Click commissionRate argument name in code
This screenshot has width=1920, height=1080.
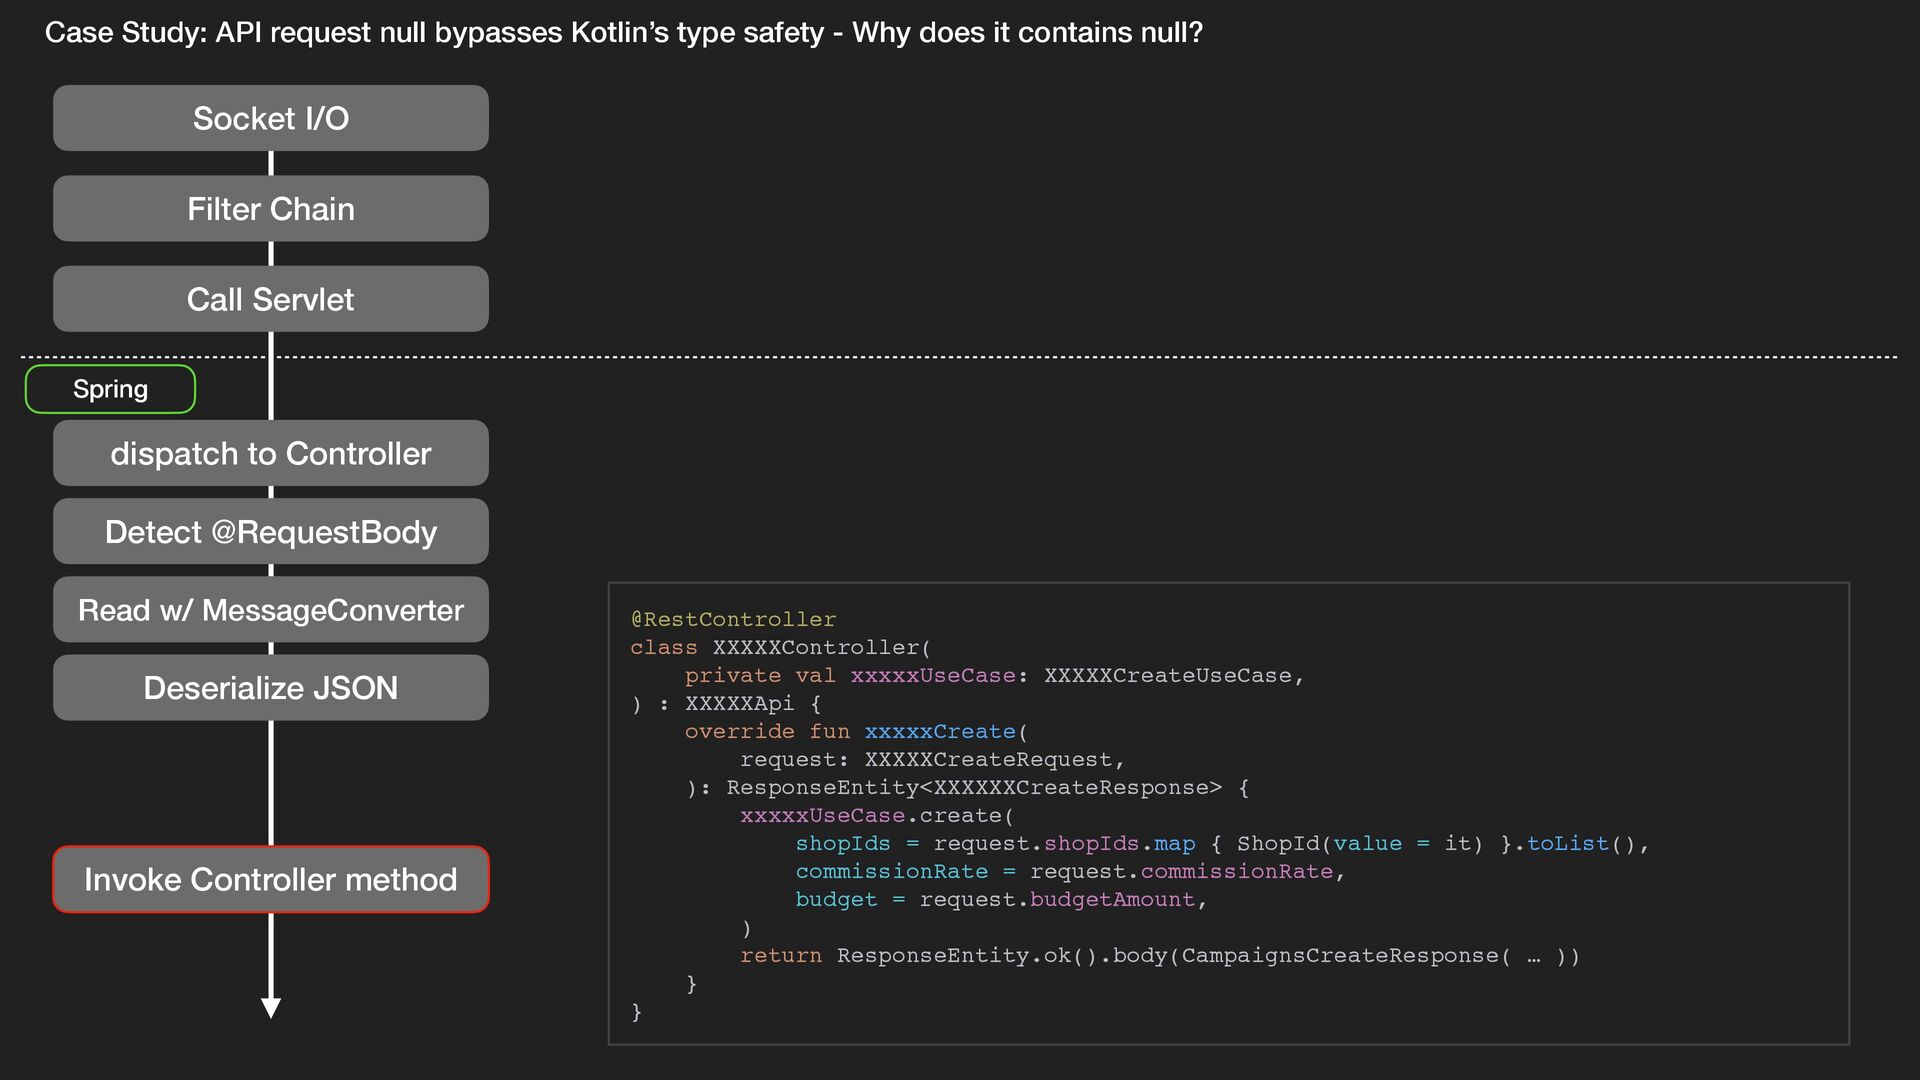[x=891, y=871]
